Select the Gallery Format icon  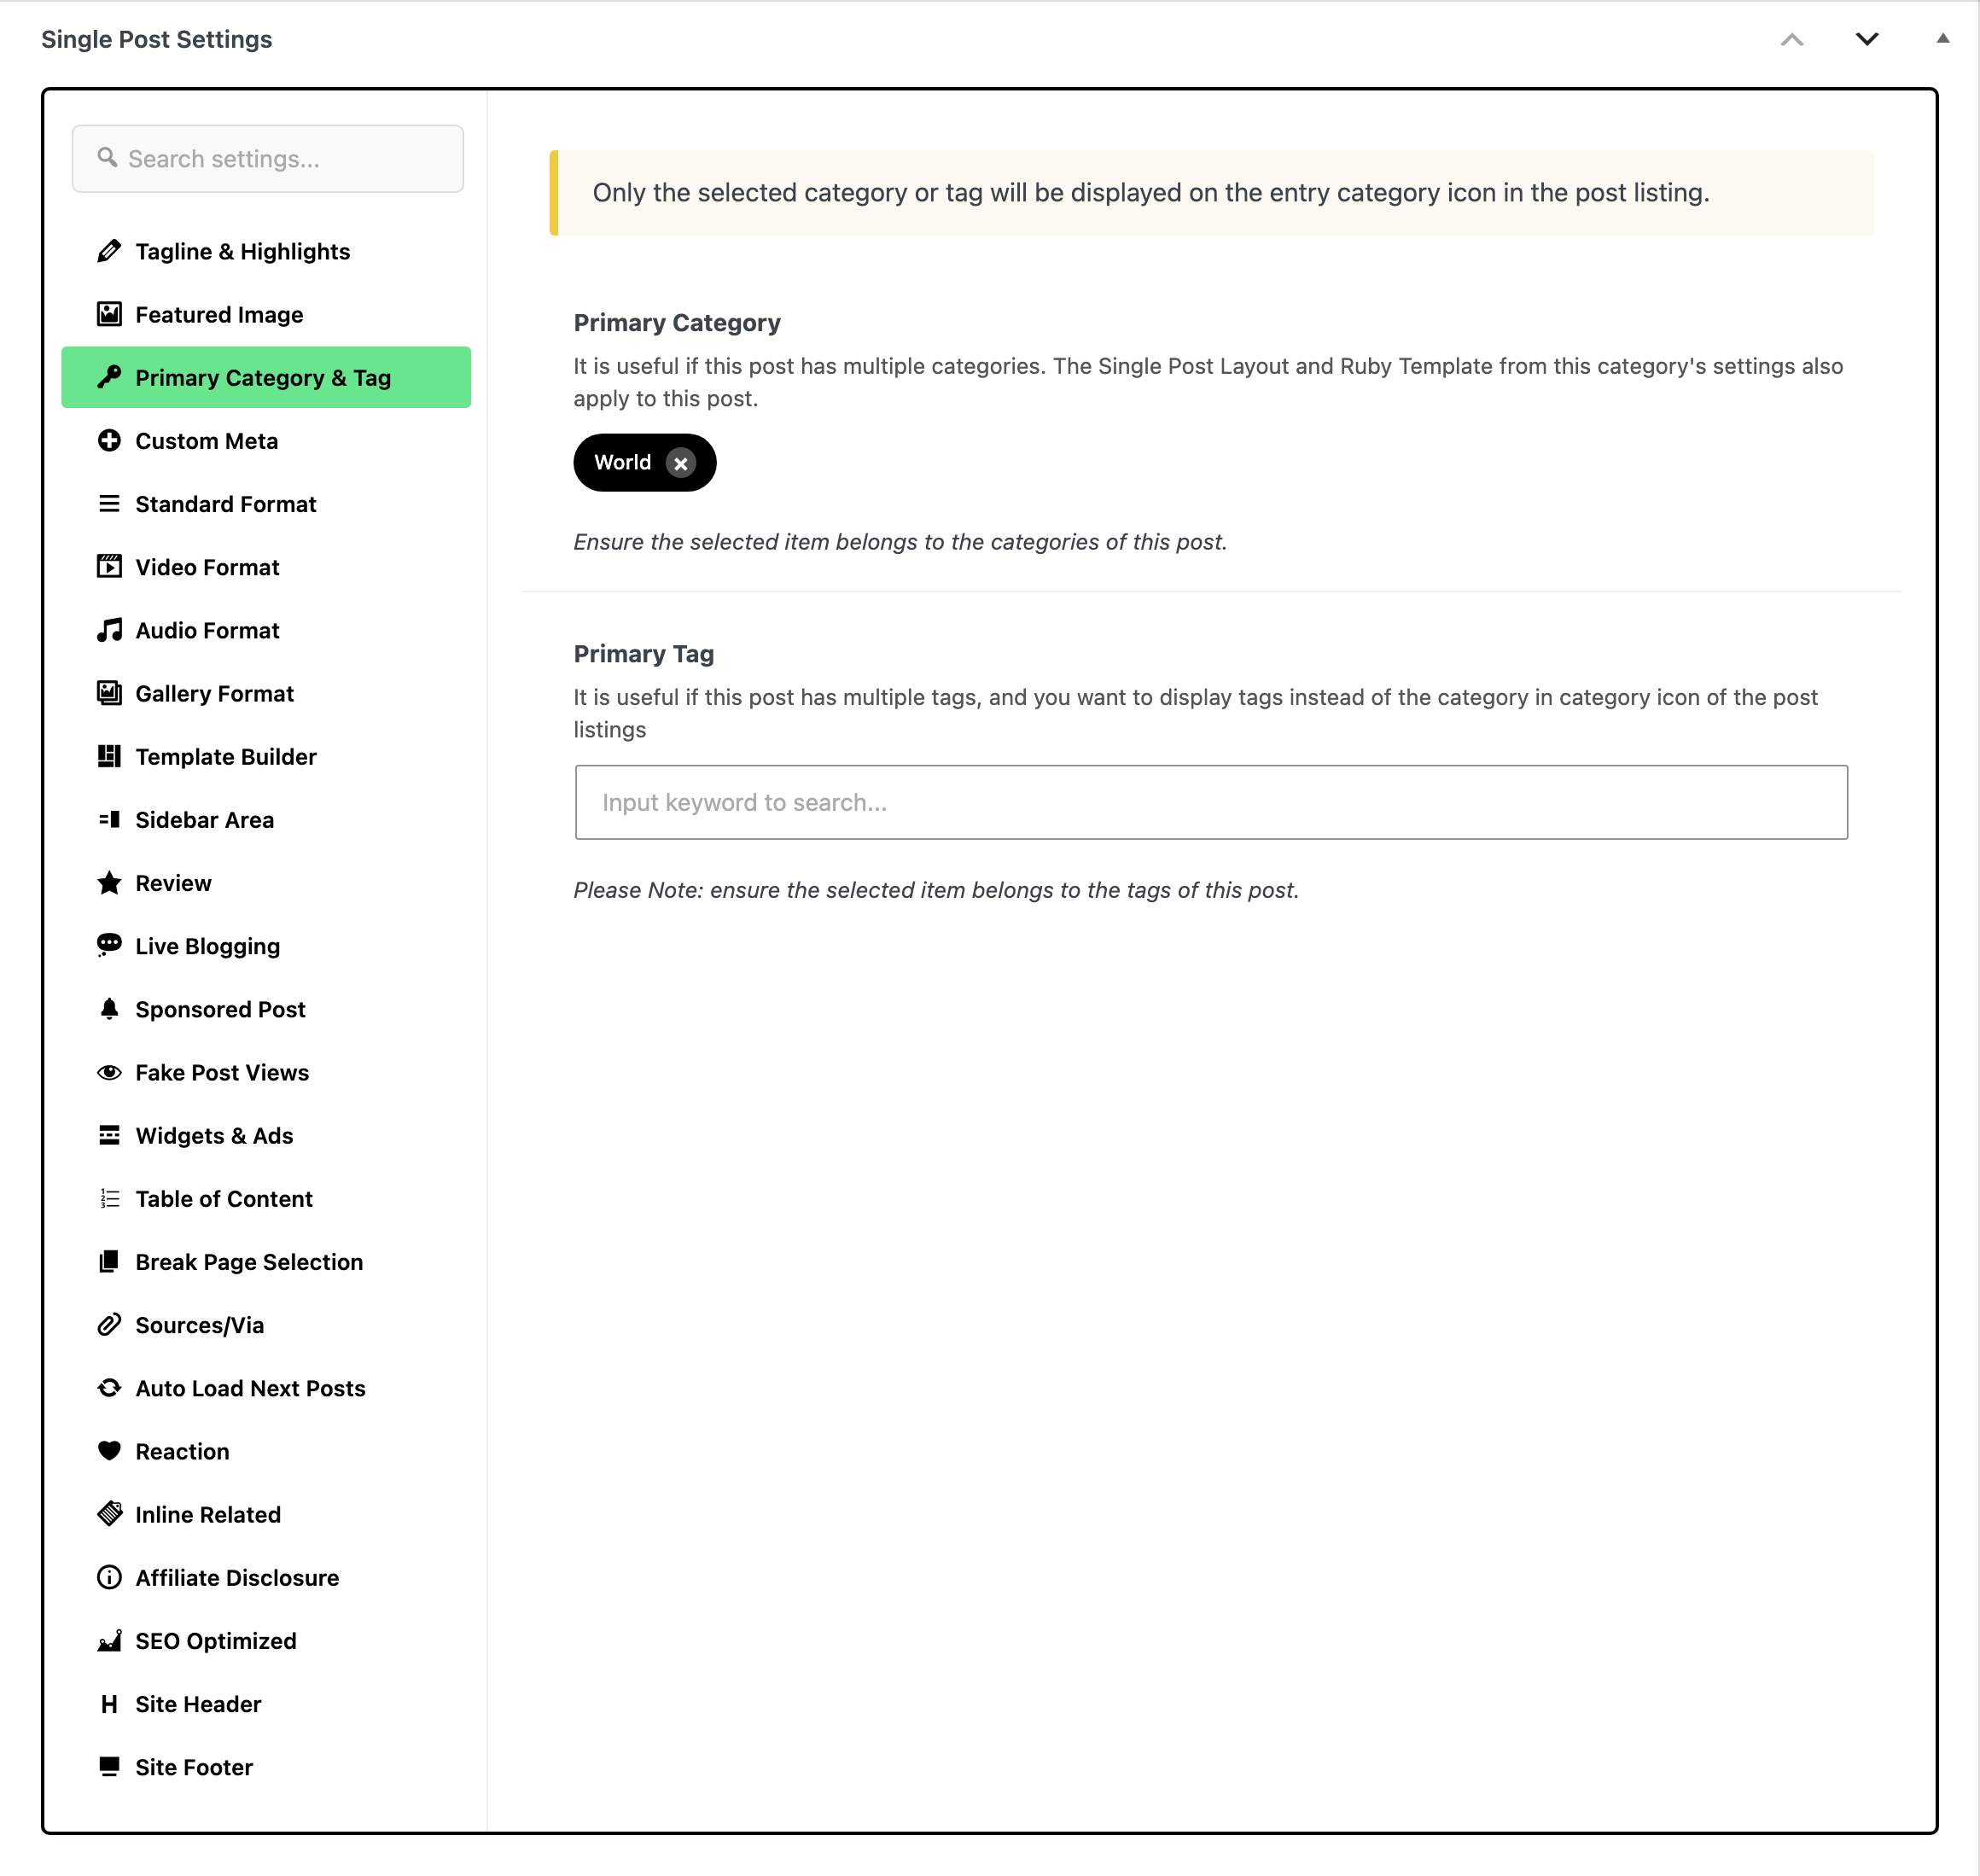click(109, 693)
